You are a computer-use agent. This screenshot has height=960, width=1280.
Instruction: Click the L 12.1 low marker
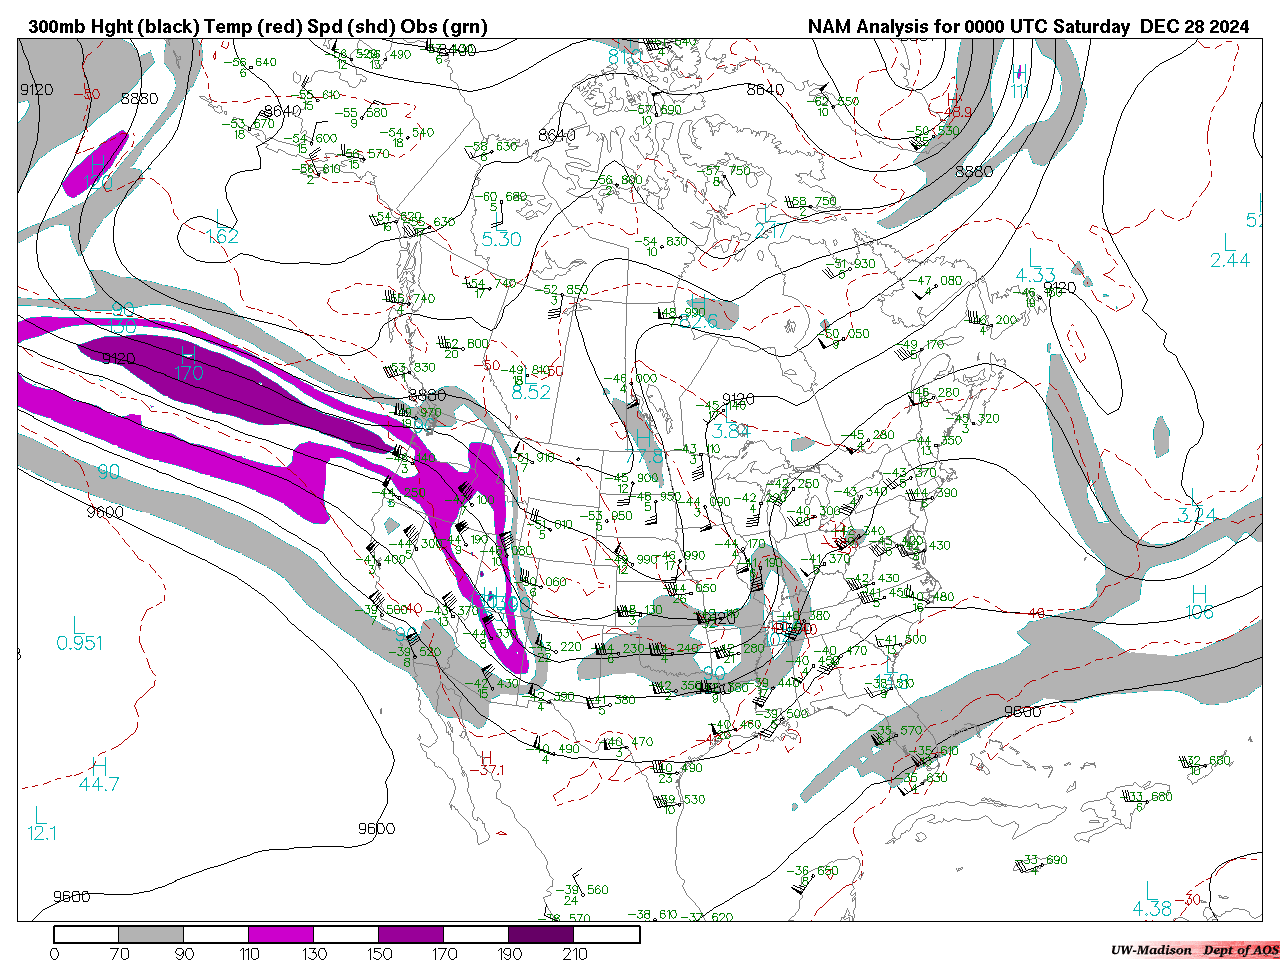click(x=41, y=823)
